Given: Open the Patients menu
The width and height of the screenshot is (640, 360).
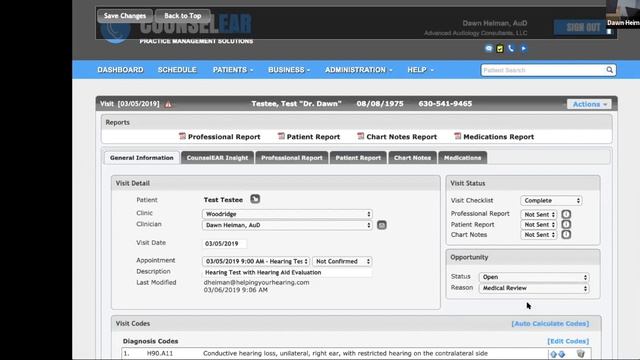Looking at the screenshot, I should click(x=233, y=70).
